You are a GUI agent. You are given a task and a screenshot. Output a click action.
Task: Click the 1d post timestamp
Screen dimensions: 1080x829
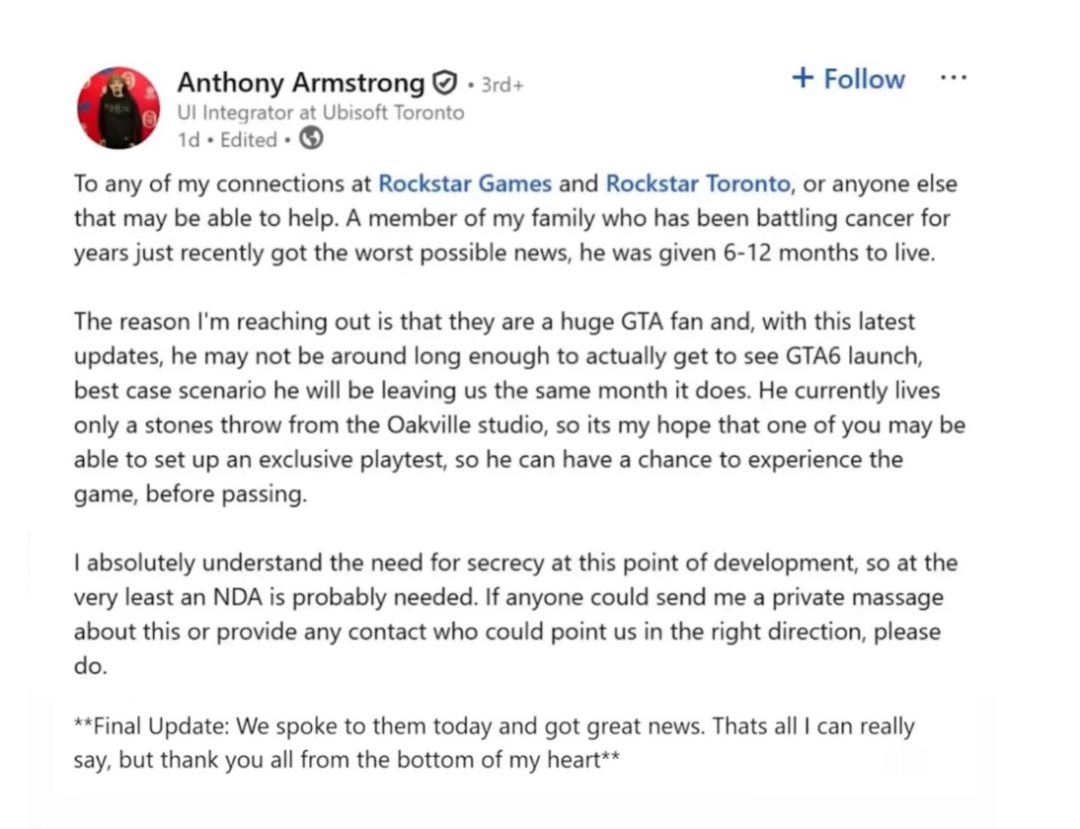tap(188, 140)
